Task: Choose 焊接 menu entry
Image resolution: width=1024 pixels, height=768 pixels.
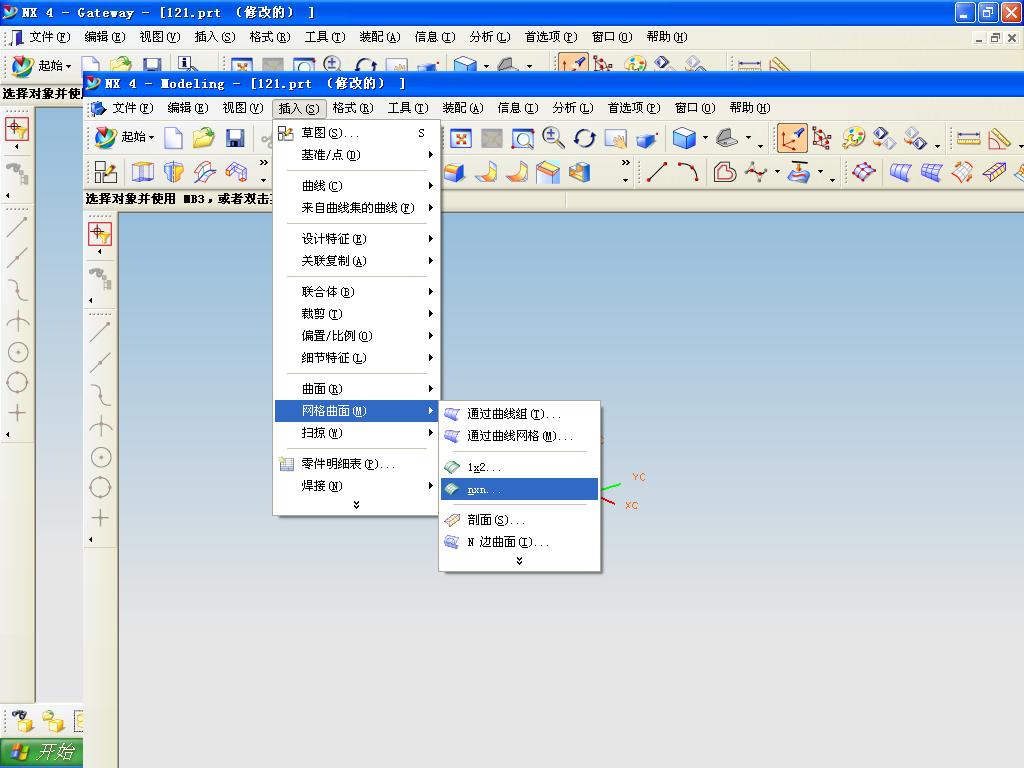Action: [x=357, y=486]
